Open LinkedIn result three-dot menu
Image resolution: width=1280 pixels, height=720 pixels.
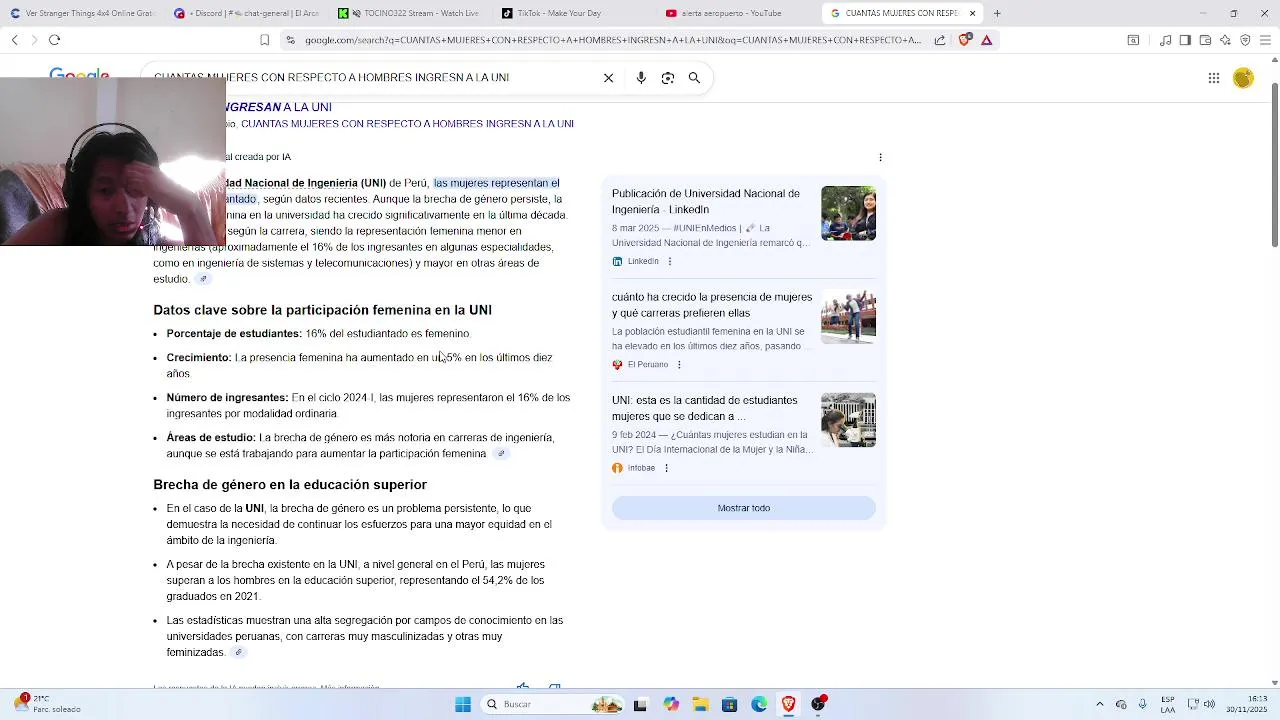(669, 261)
